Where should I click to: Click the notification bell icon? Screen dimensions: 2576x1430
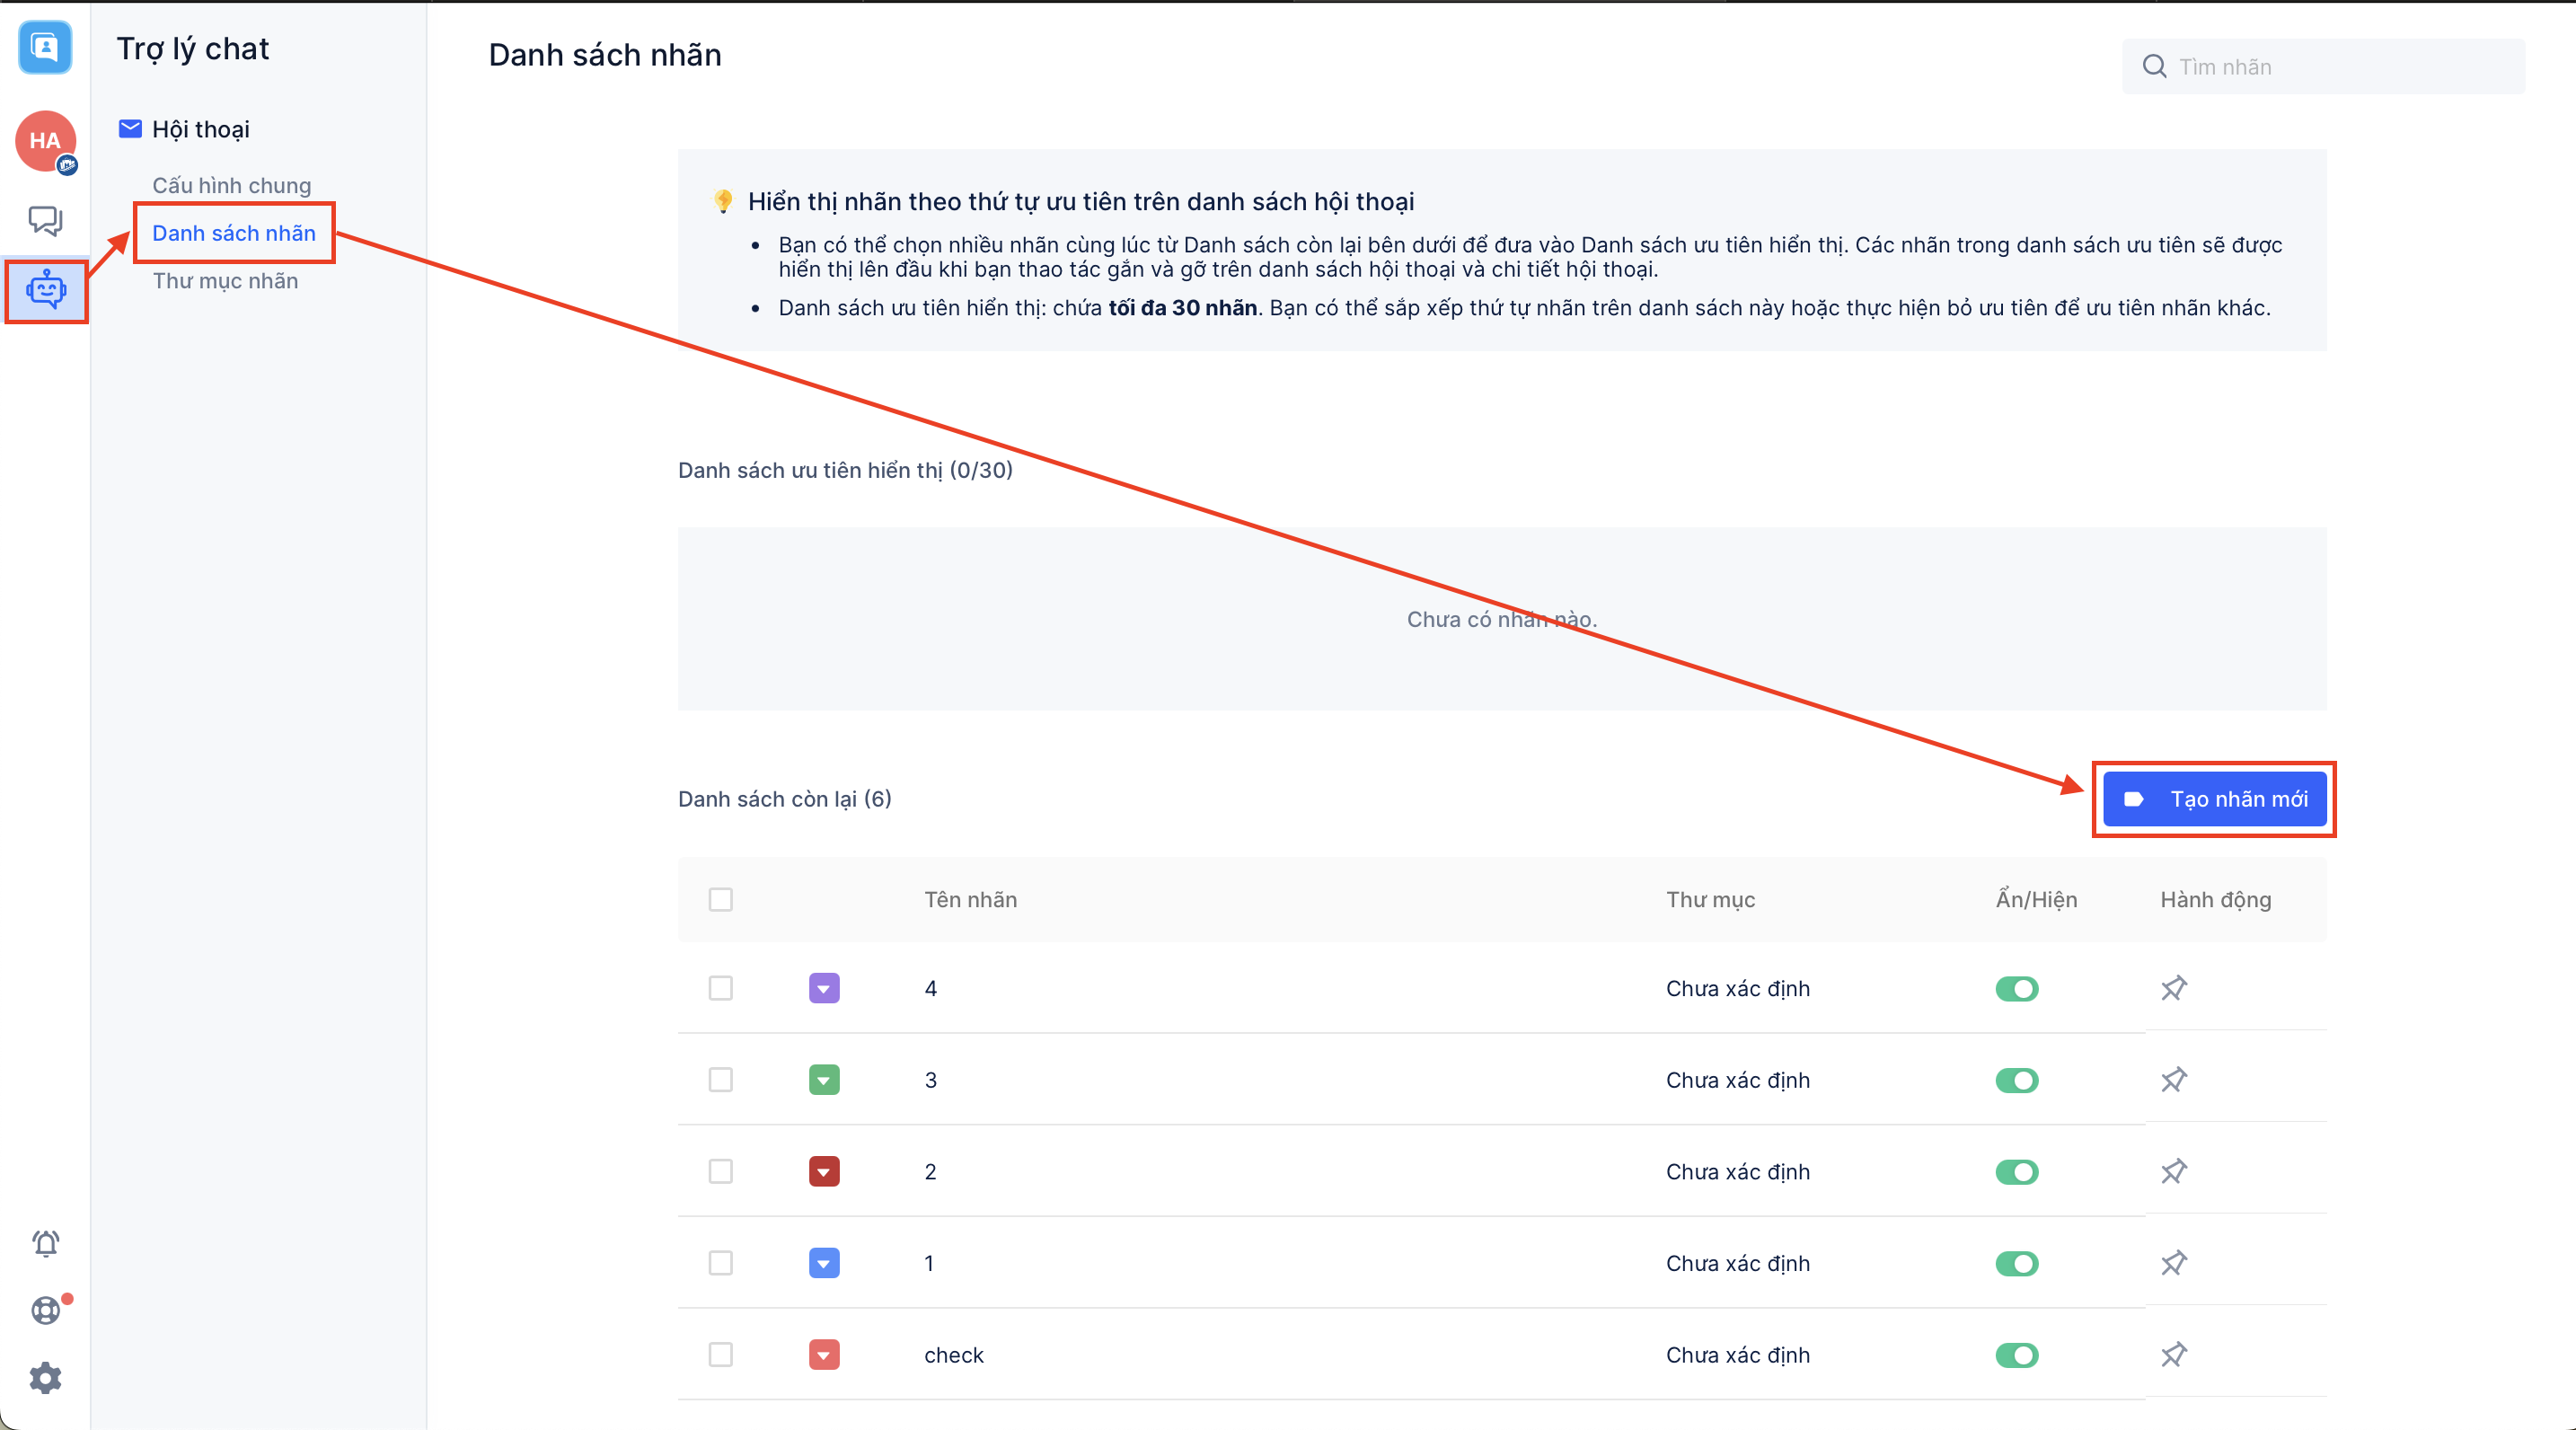tap(46, 1243)
